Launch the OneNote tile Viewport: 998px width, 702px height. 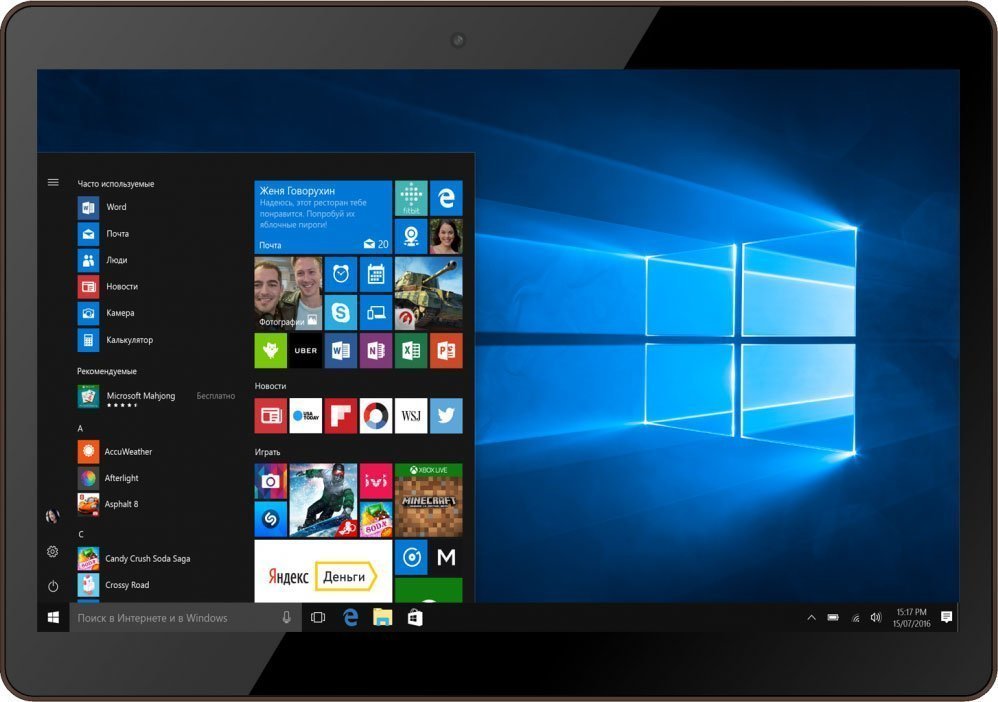click(376, 351)
